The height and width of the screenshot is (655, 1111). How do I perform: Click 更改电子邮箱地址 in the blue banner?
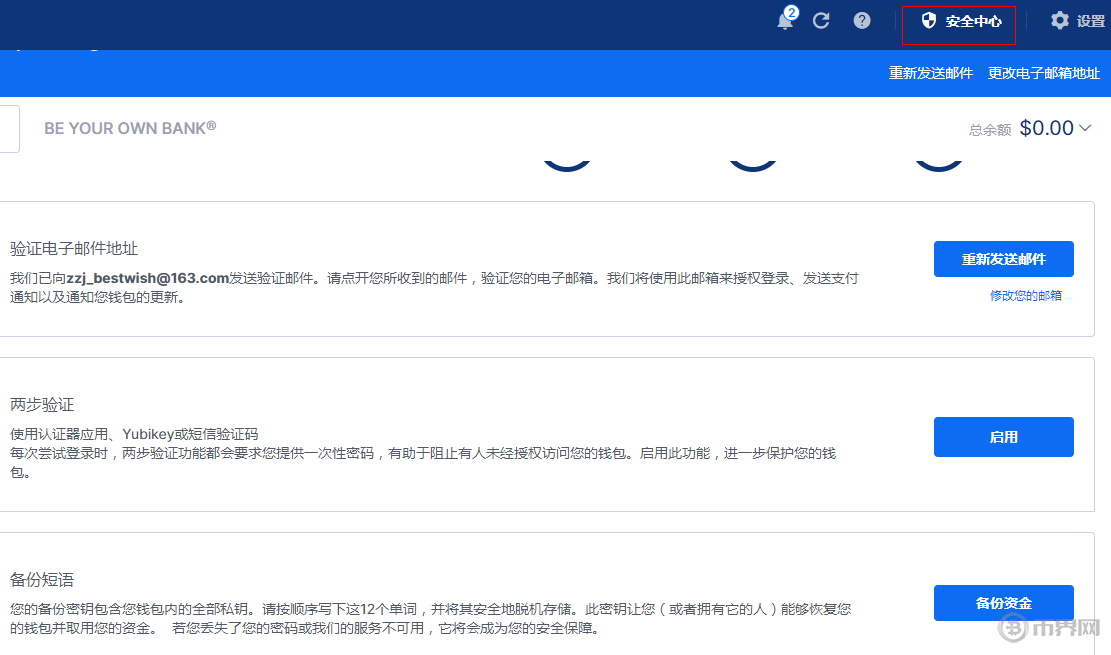coord(1043,72)
